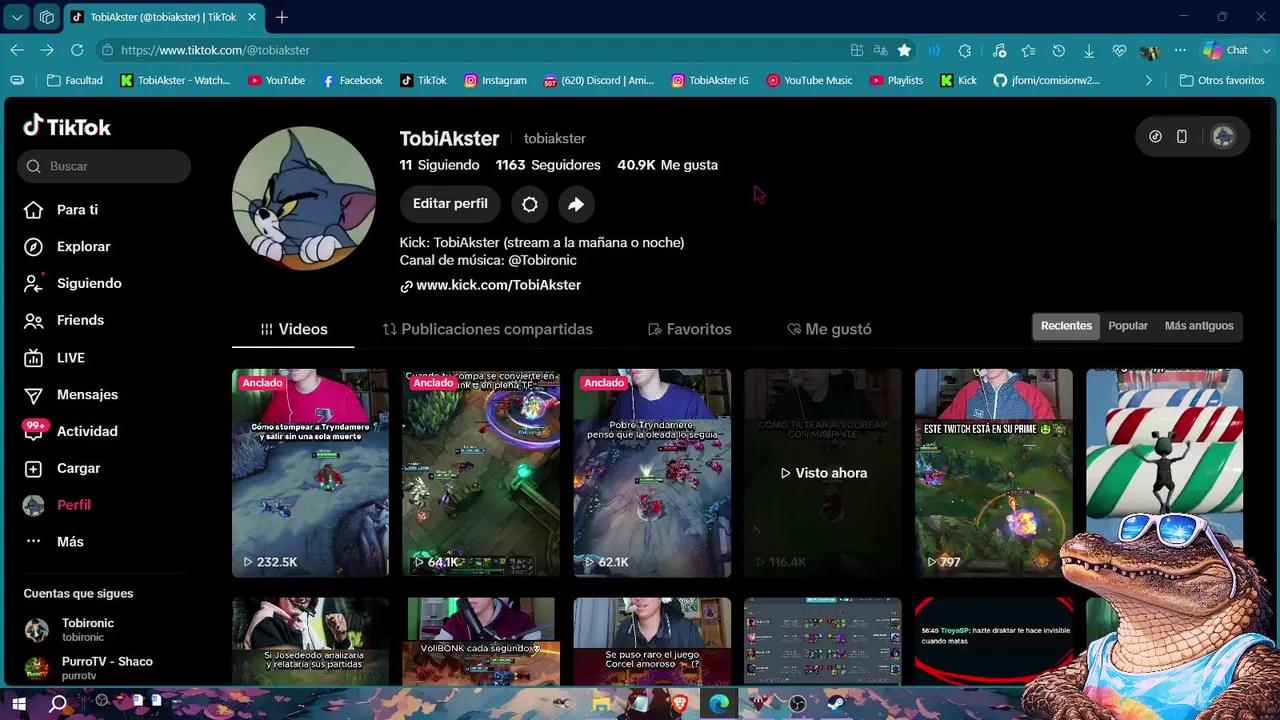Open the Instagram bookmark
The image size is (1280, 720).
coord(495,80)
